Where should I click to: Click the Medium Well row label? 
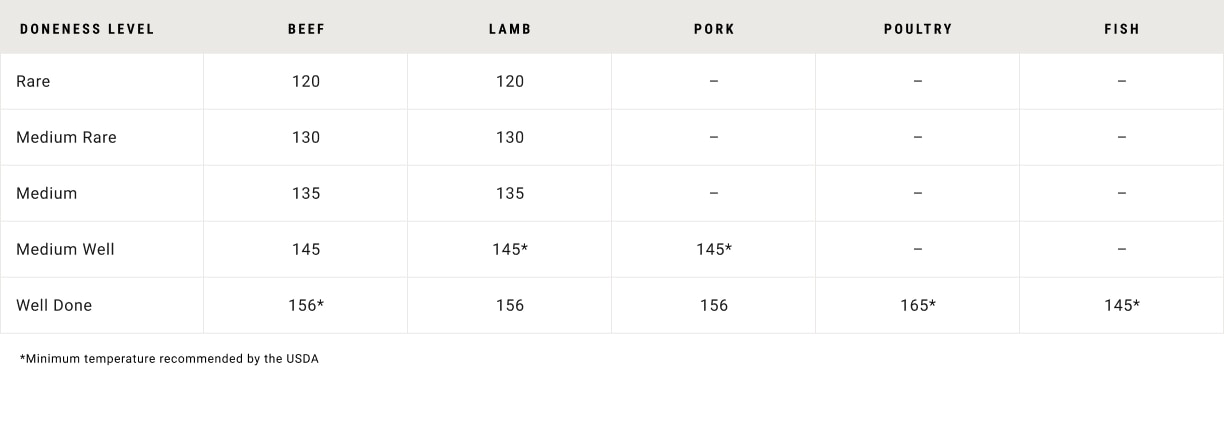(65, 249)
